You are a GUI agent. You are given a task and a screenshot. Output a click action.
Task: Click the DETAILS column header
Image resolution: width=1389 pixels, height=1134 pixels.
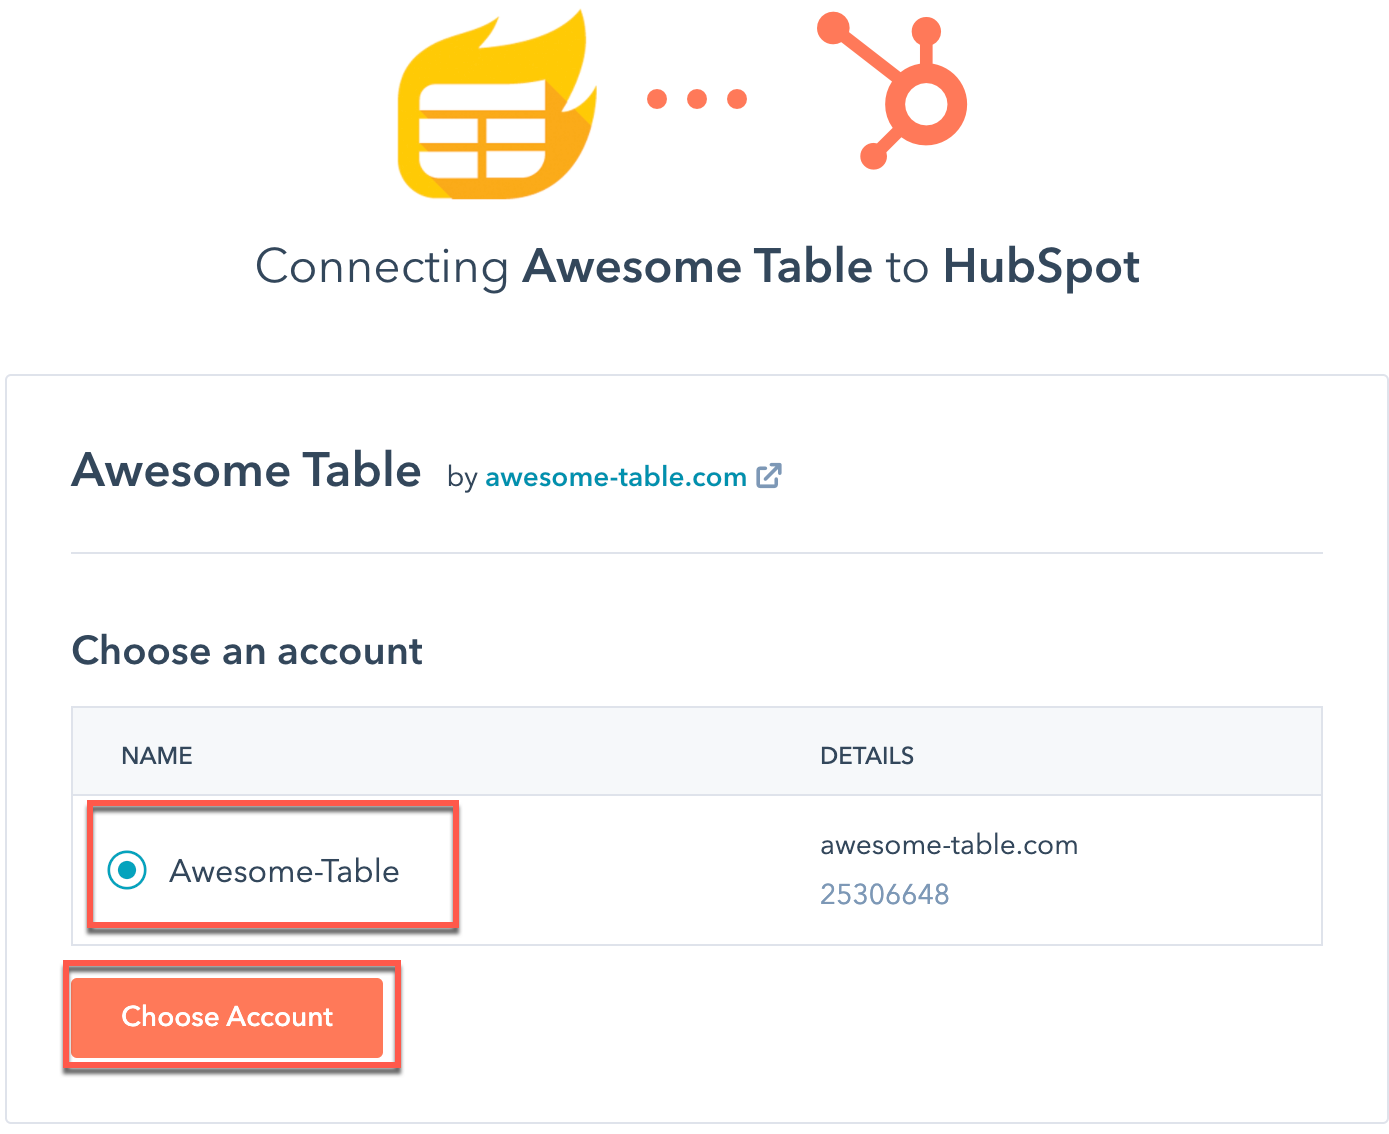pos(867,755)
